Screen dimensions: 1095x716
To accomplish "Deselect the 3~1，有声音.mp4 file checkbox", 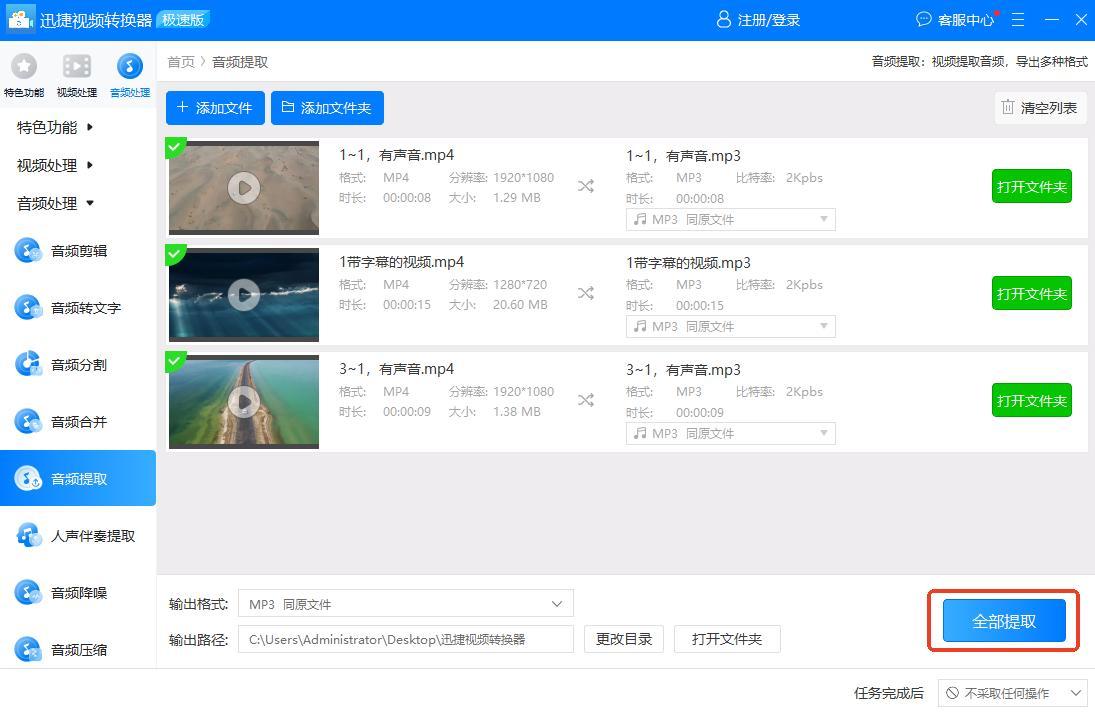I will coord(175,361).
